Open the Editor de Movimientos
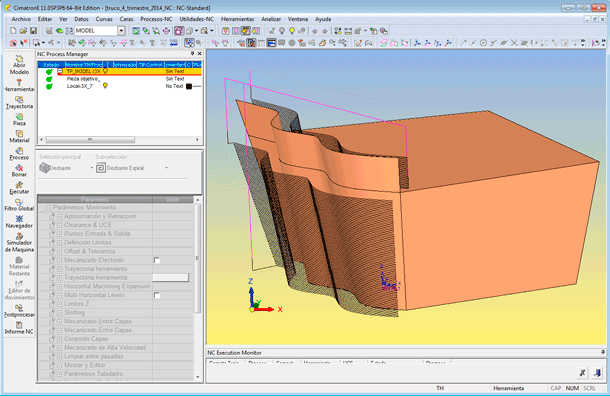The image size is (610, 396). point(19,290)
